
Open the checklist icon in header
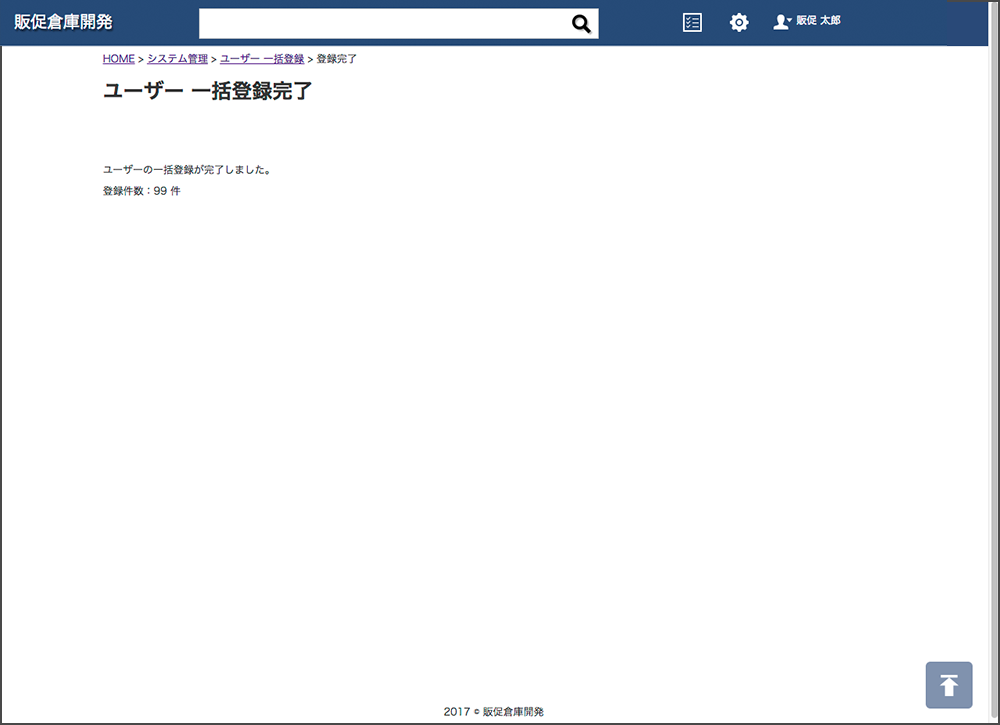(x=692, y=23)
